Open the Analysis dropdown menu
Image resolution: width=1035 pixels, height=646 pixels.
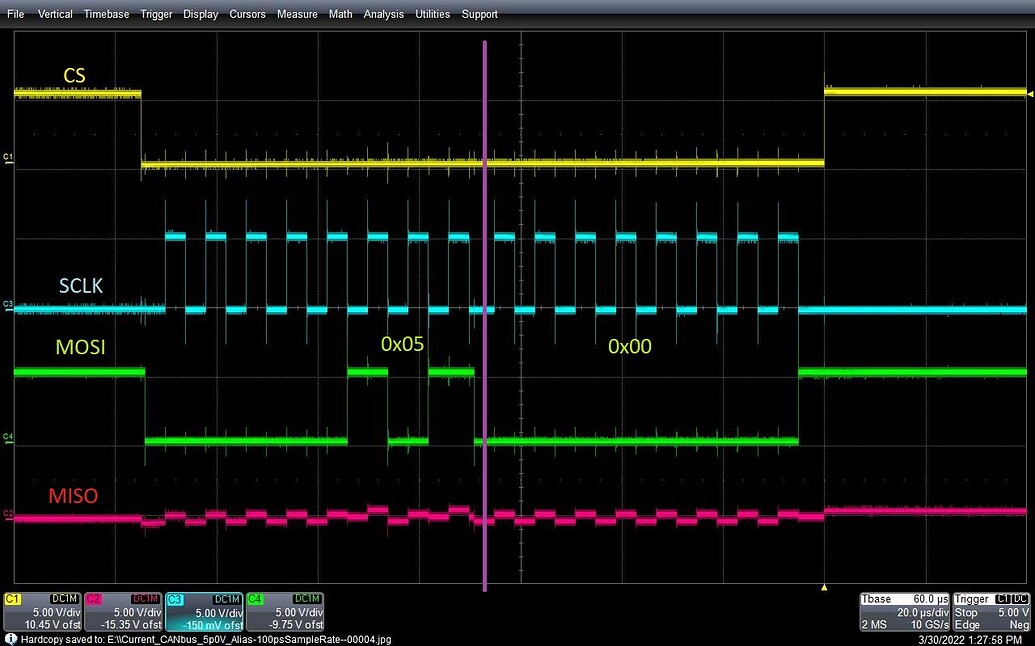tap(384, 14)
